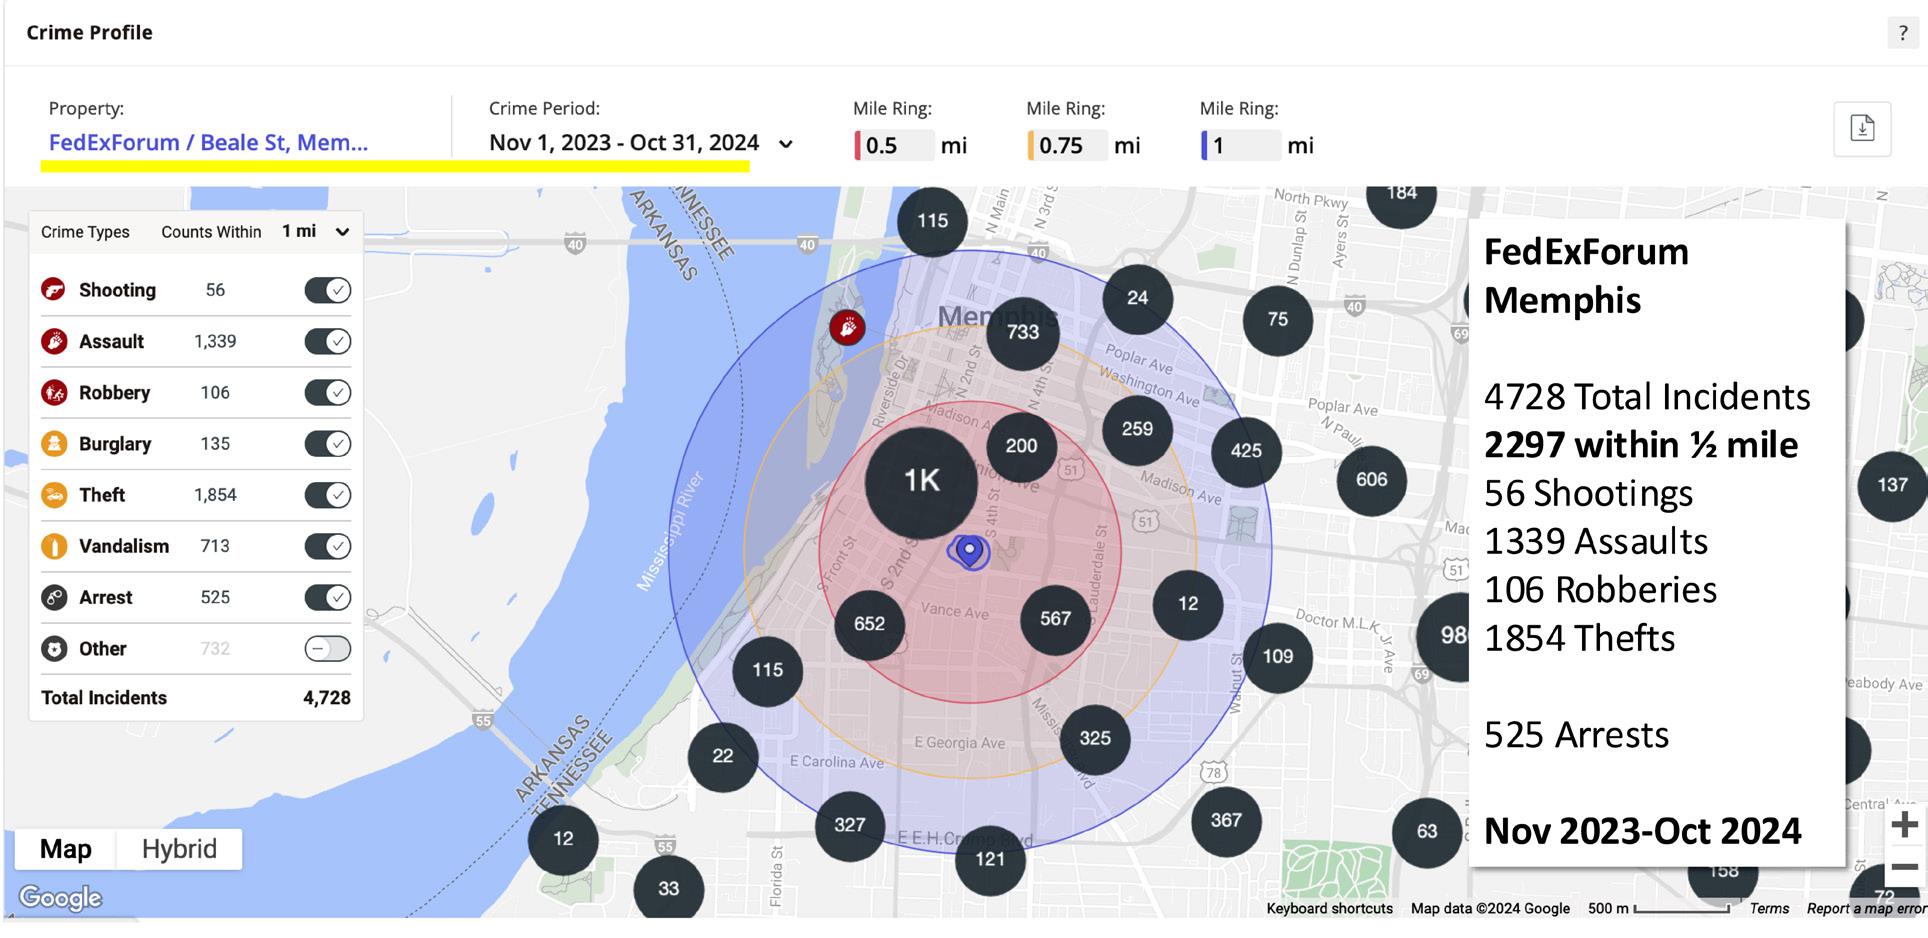Image resolution: width=1928 pixels, height=938 pixels.
Task: Click the Theft count 1,854
Action: [x=215, y=495]
